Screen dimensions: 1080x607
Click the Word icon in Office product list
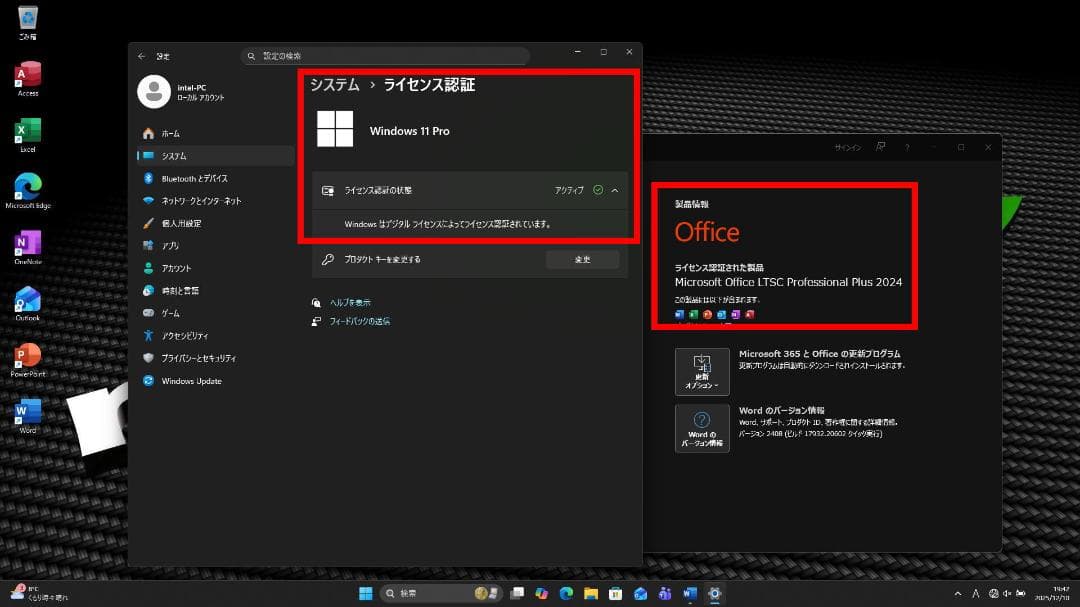coord(678,314)
